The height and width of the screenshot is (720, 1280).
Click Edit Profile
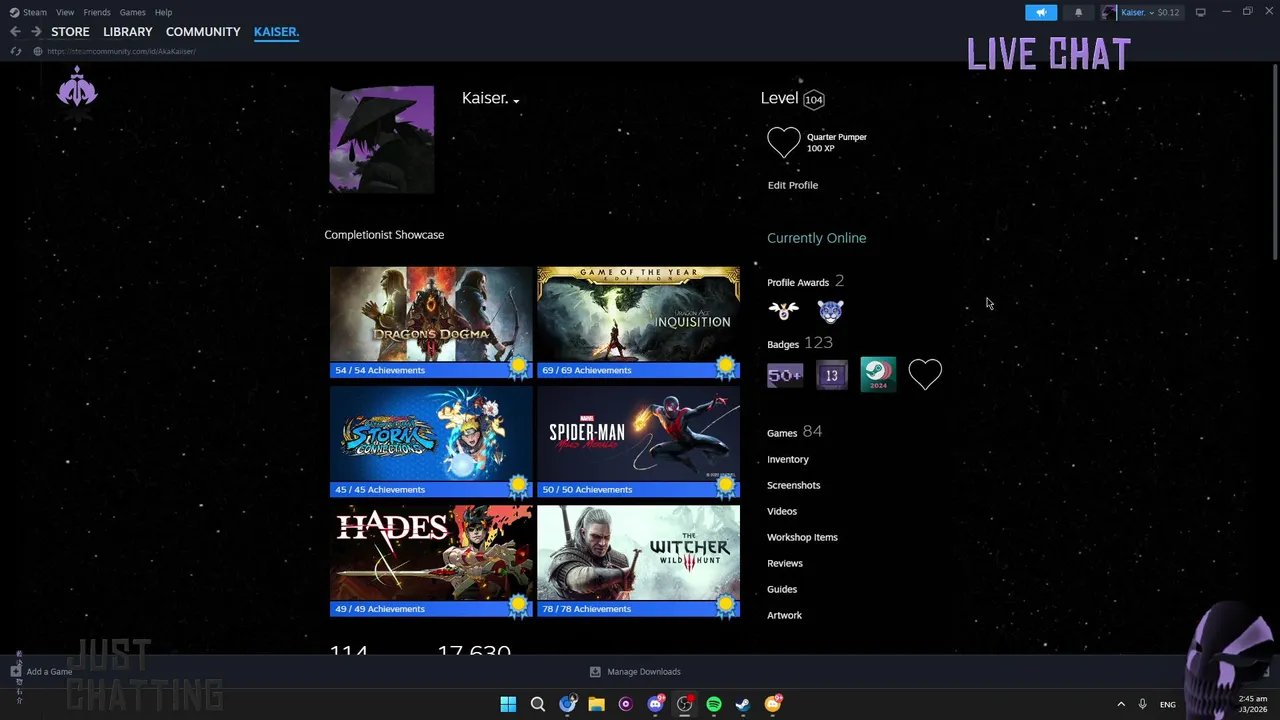click(x=793, y=185)
